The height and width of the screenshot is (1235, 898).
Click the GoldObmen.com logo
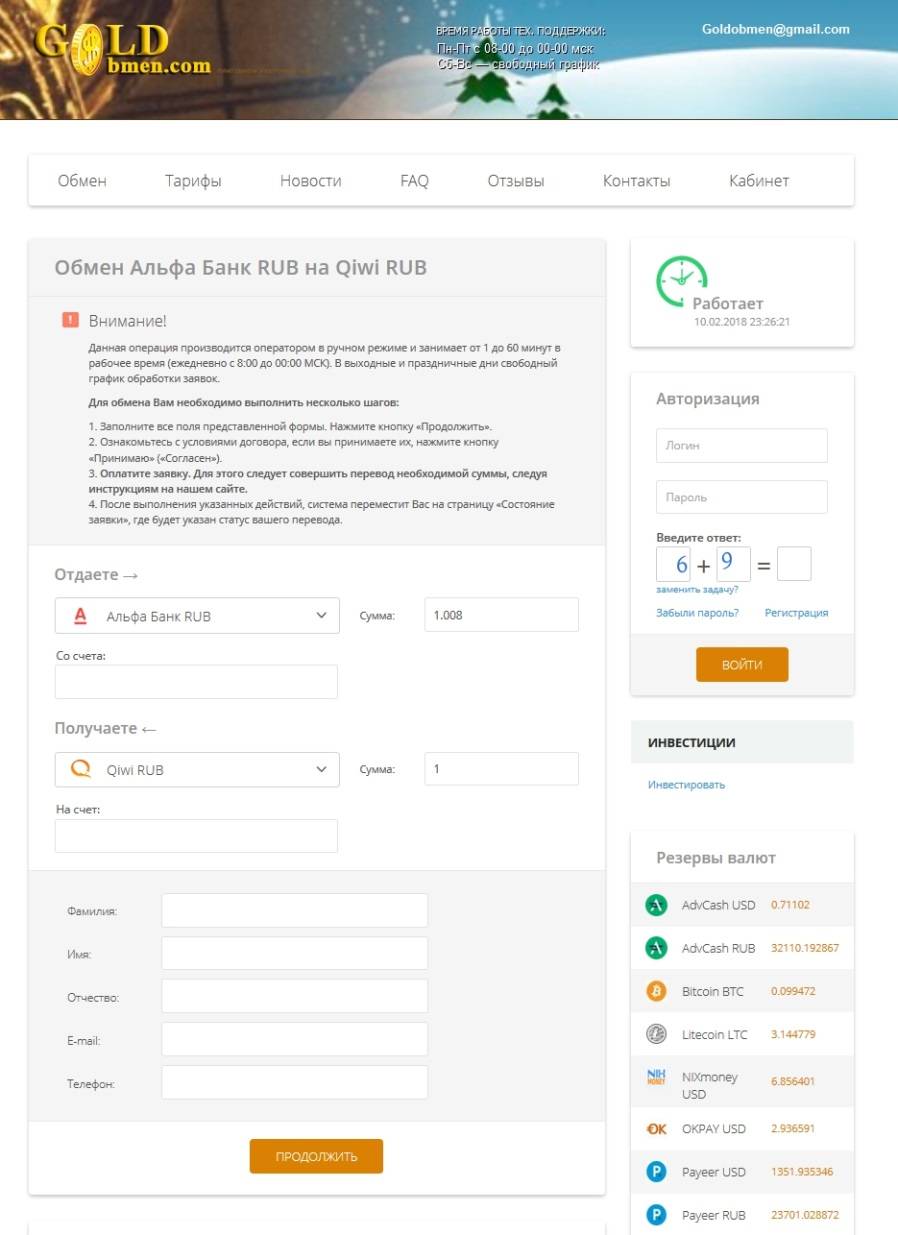[x=122, y=51]
